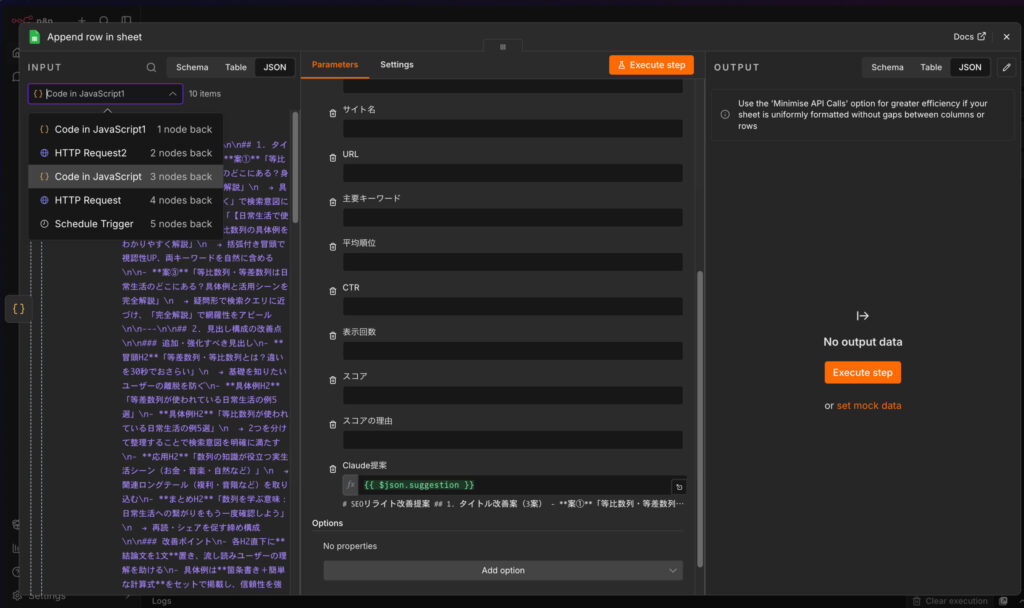The width and height of the screenshot is (1024, 608).
Task: Click the 主要キーワード input field
Action: click(x=513, y=217)
